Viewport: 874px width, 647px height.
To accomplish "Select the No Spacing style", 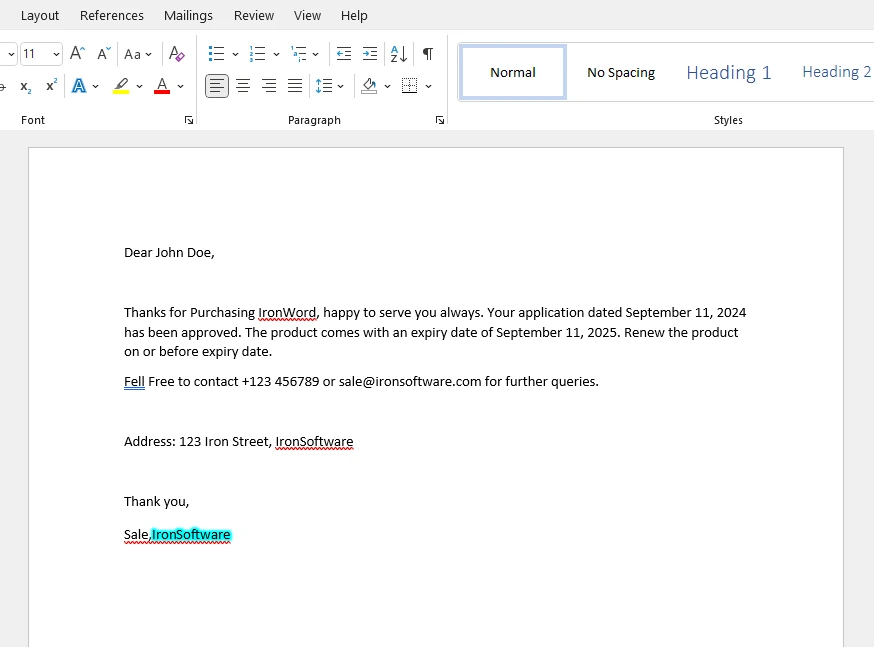I will [621, 72].
